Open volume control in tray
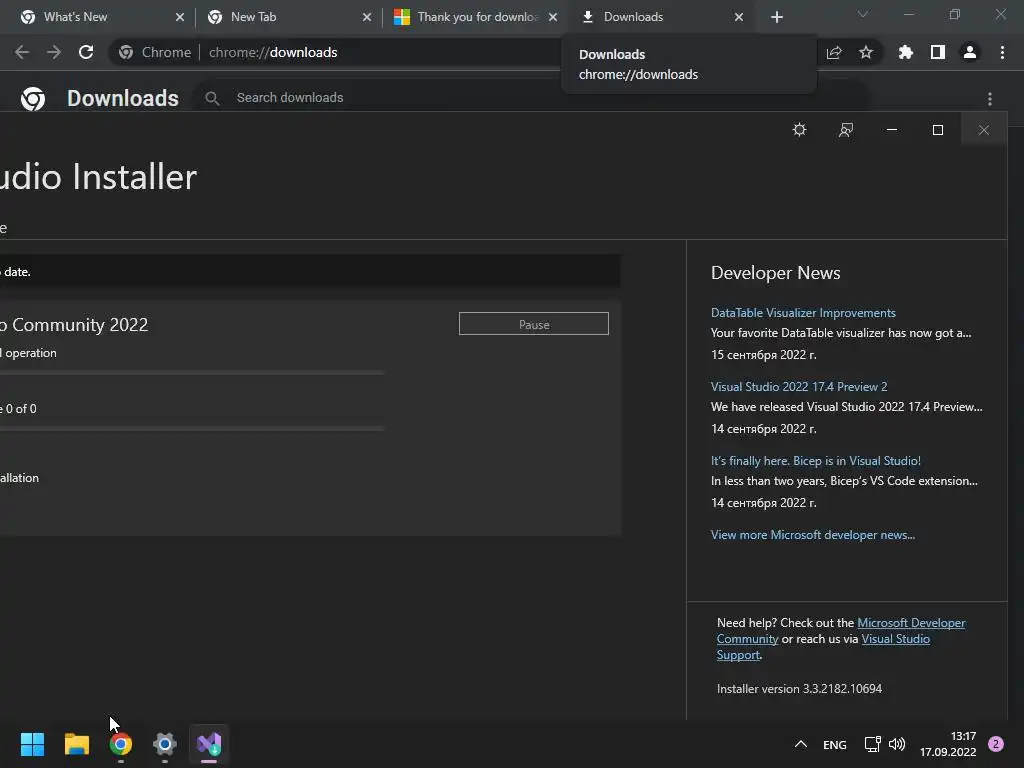 click(x=897, y=744)
